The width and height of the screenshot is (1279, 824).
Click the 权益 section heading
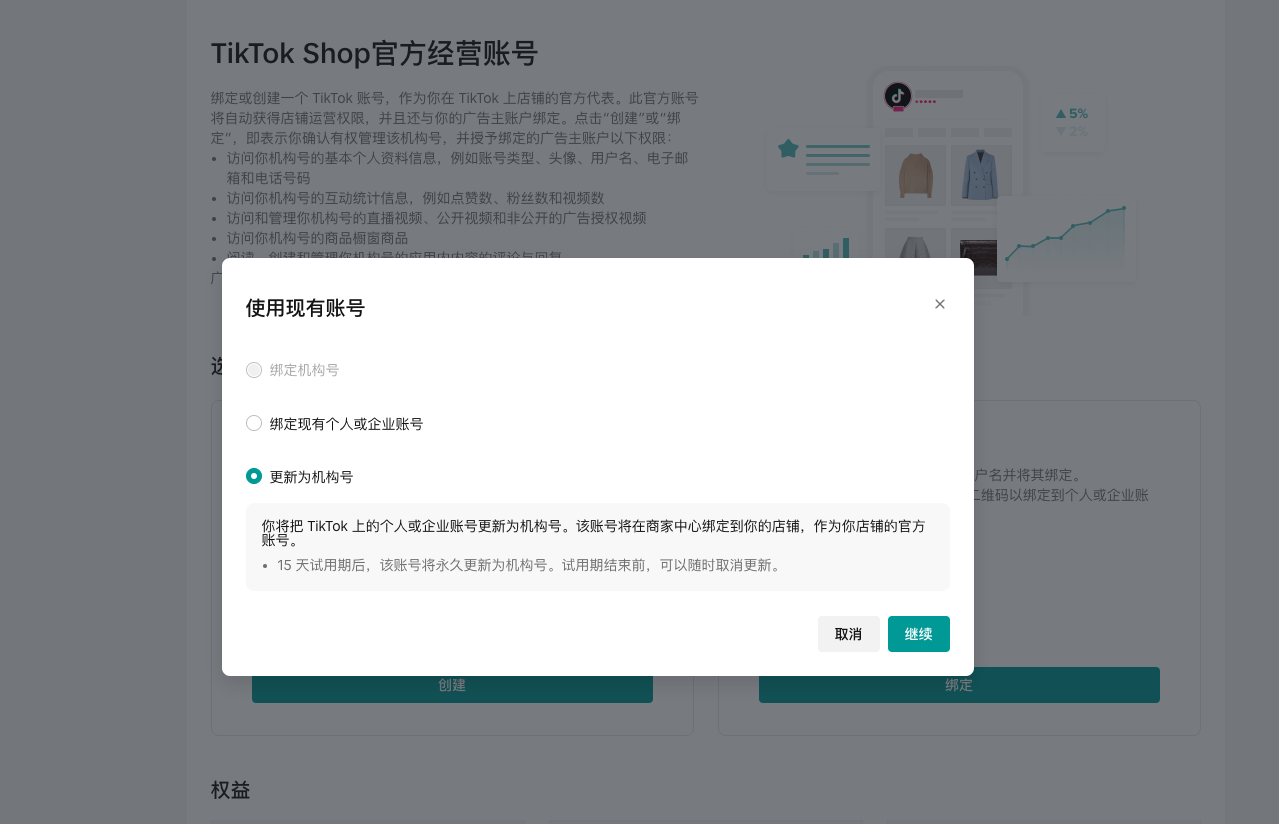click(230, 790)
